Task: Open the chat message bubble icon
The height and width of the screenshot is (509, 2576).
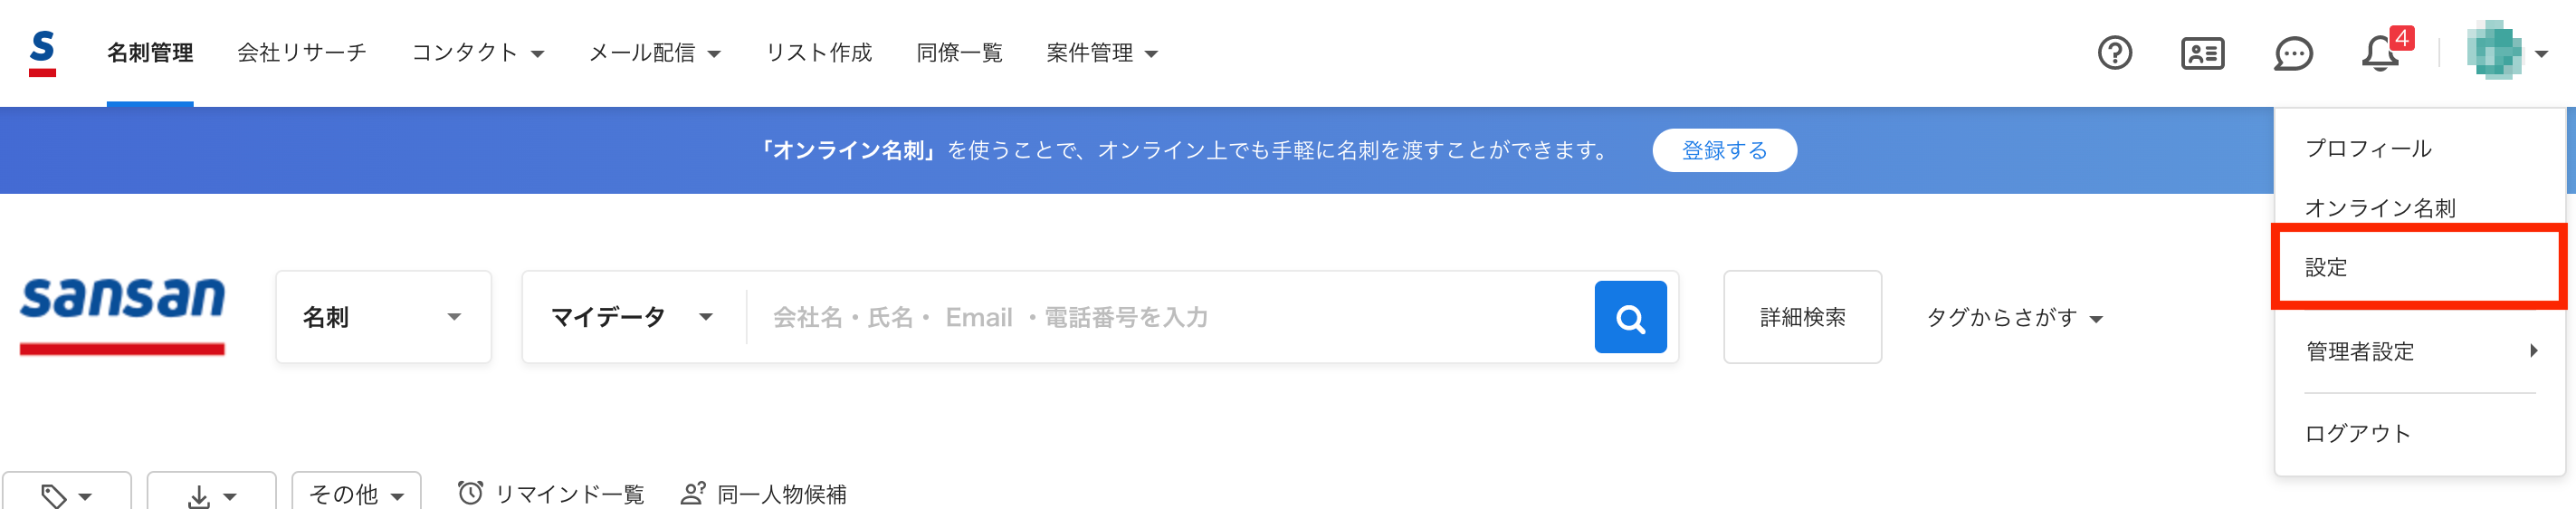Action: 2292,53
